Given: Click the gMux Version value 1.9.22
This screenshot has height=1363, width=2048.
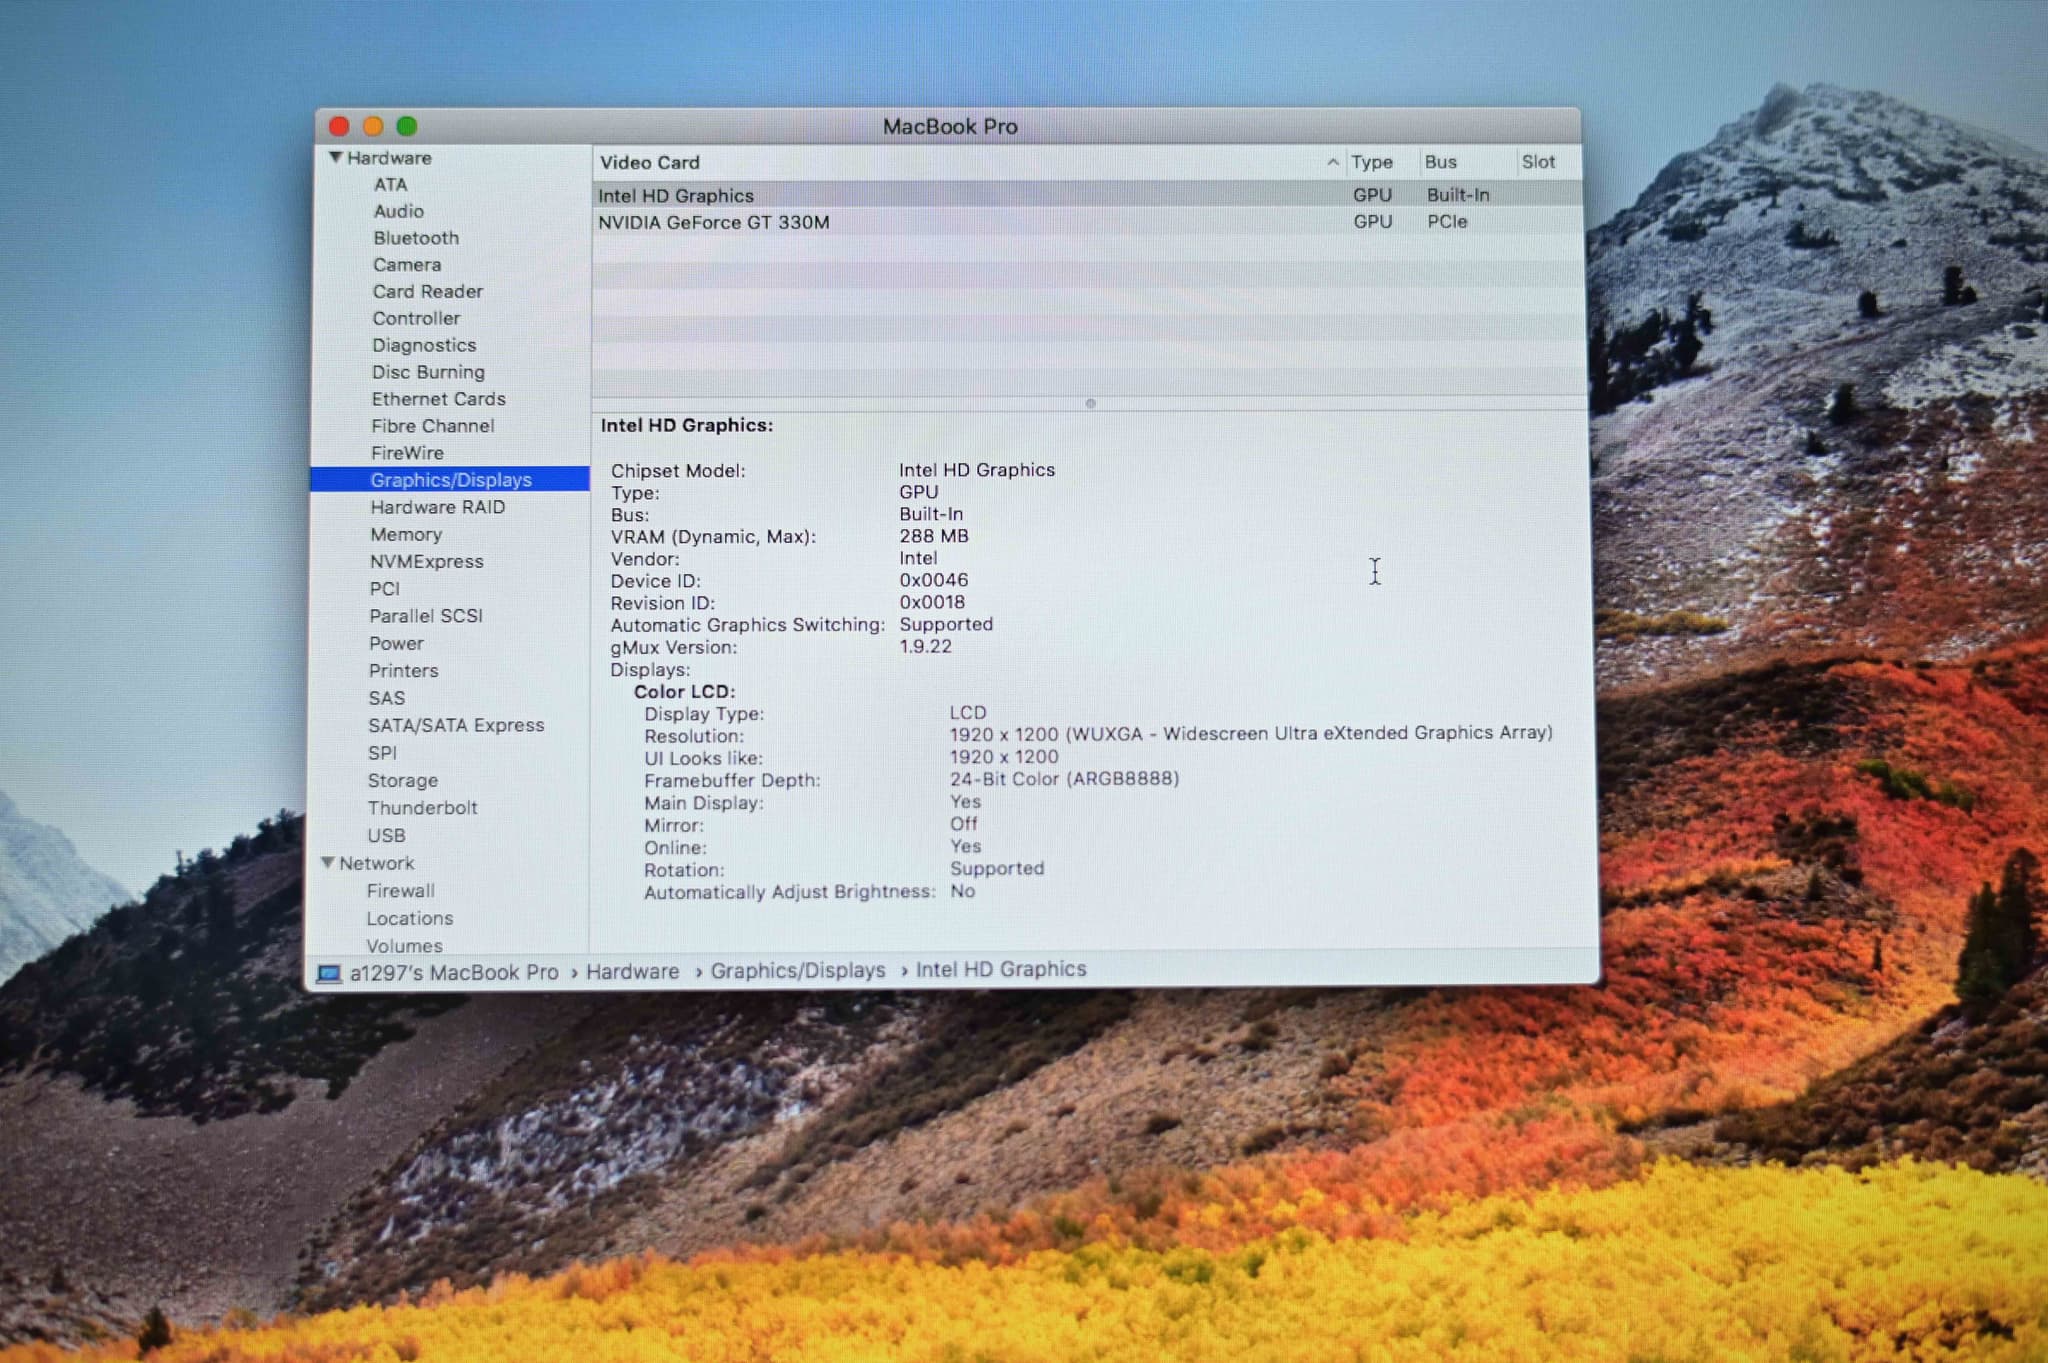Looking at the screenshot, I should point(925,646).
